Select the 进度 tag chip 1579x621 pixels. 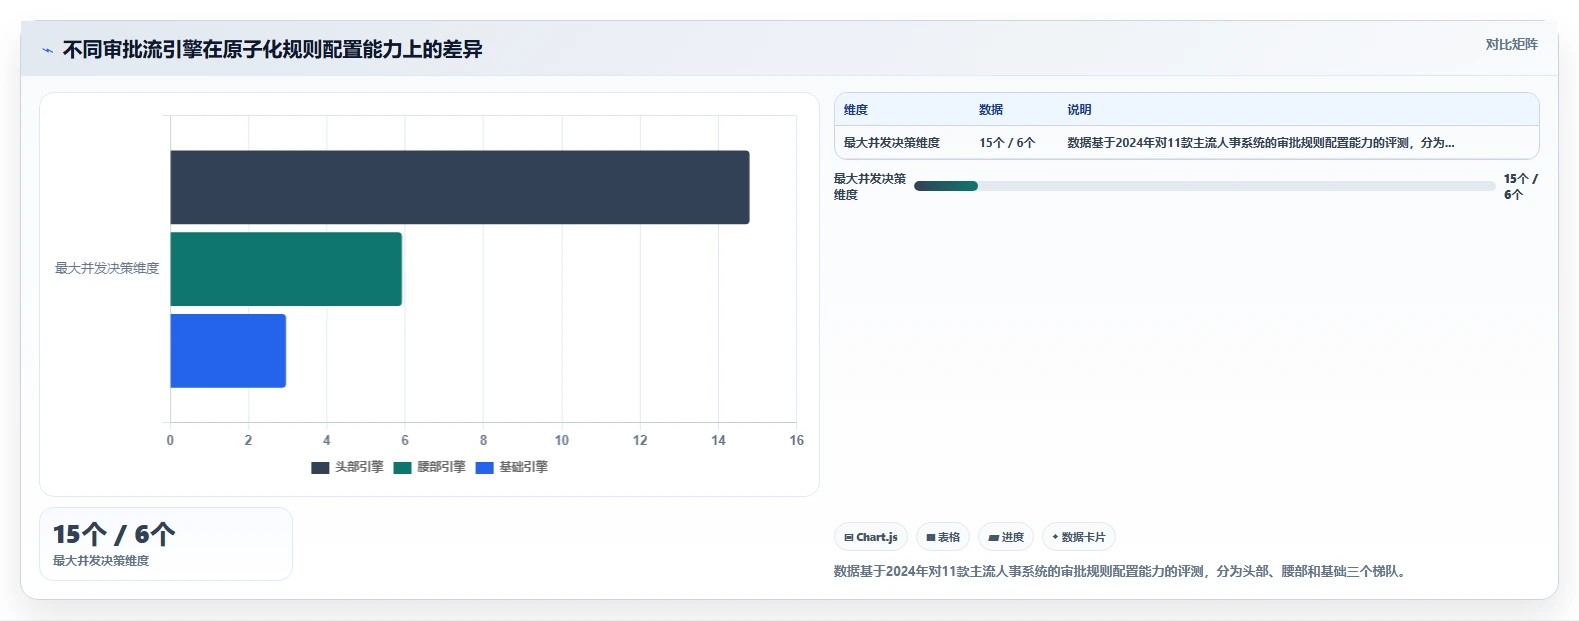click(x=1006, y=537)
